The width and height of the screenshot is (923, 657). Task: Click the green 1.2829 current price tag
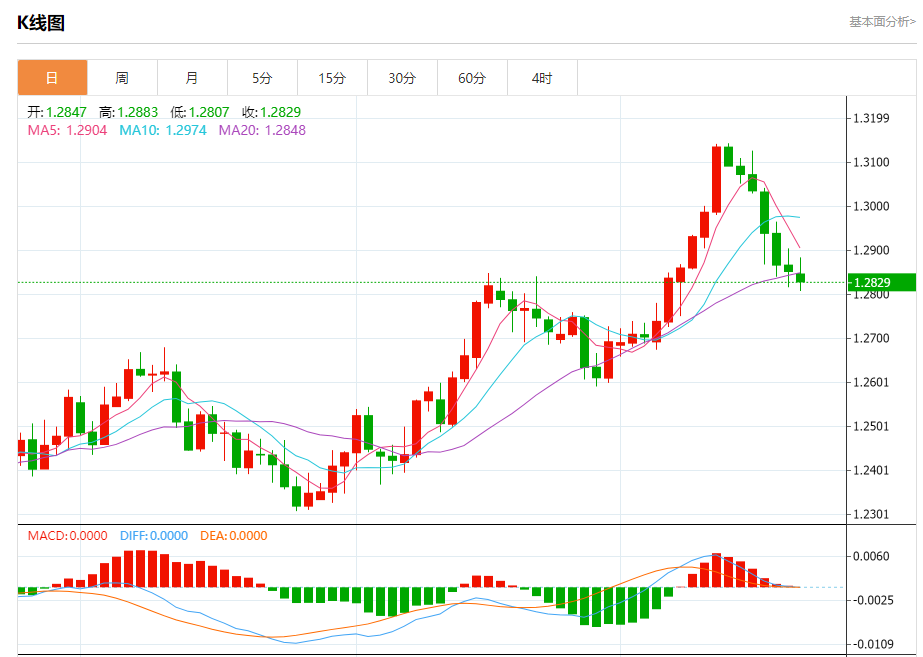pos(882,282)
